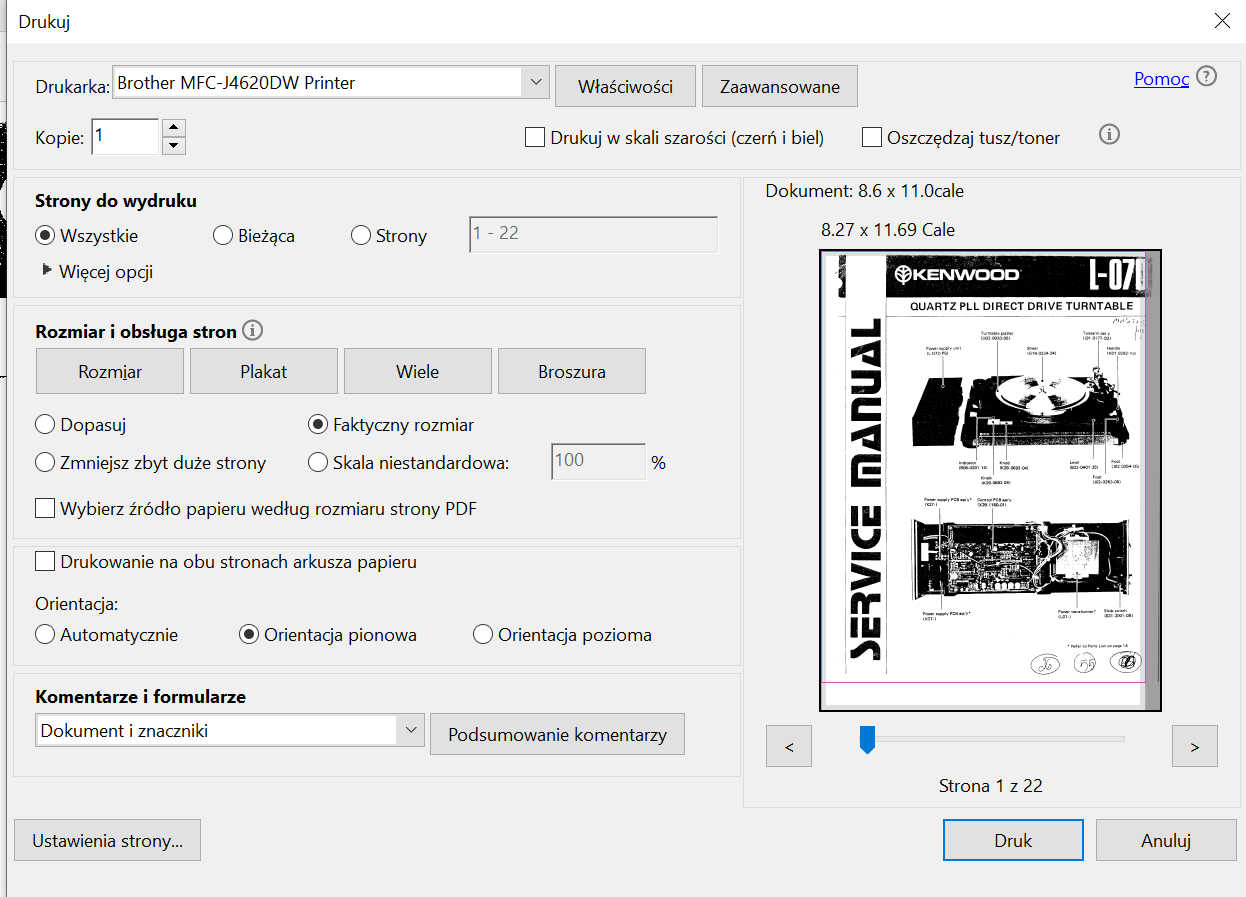Go to next preview page arrow
The height and width of the screenshot is (897, 1246).
(1194, 746)
